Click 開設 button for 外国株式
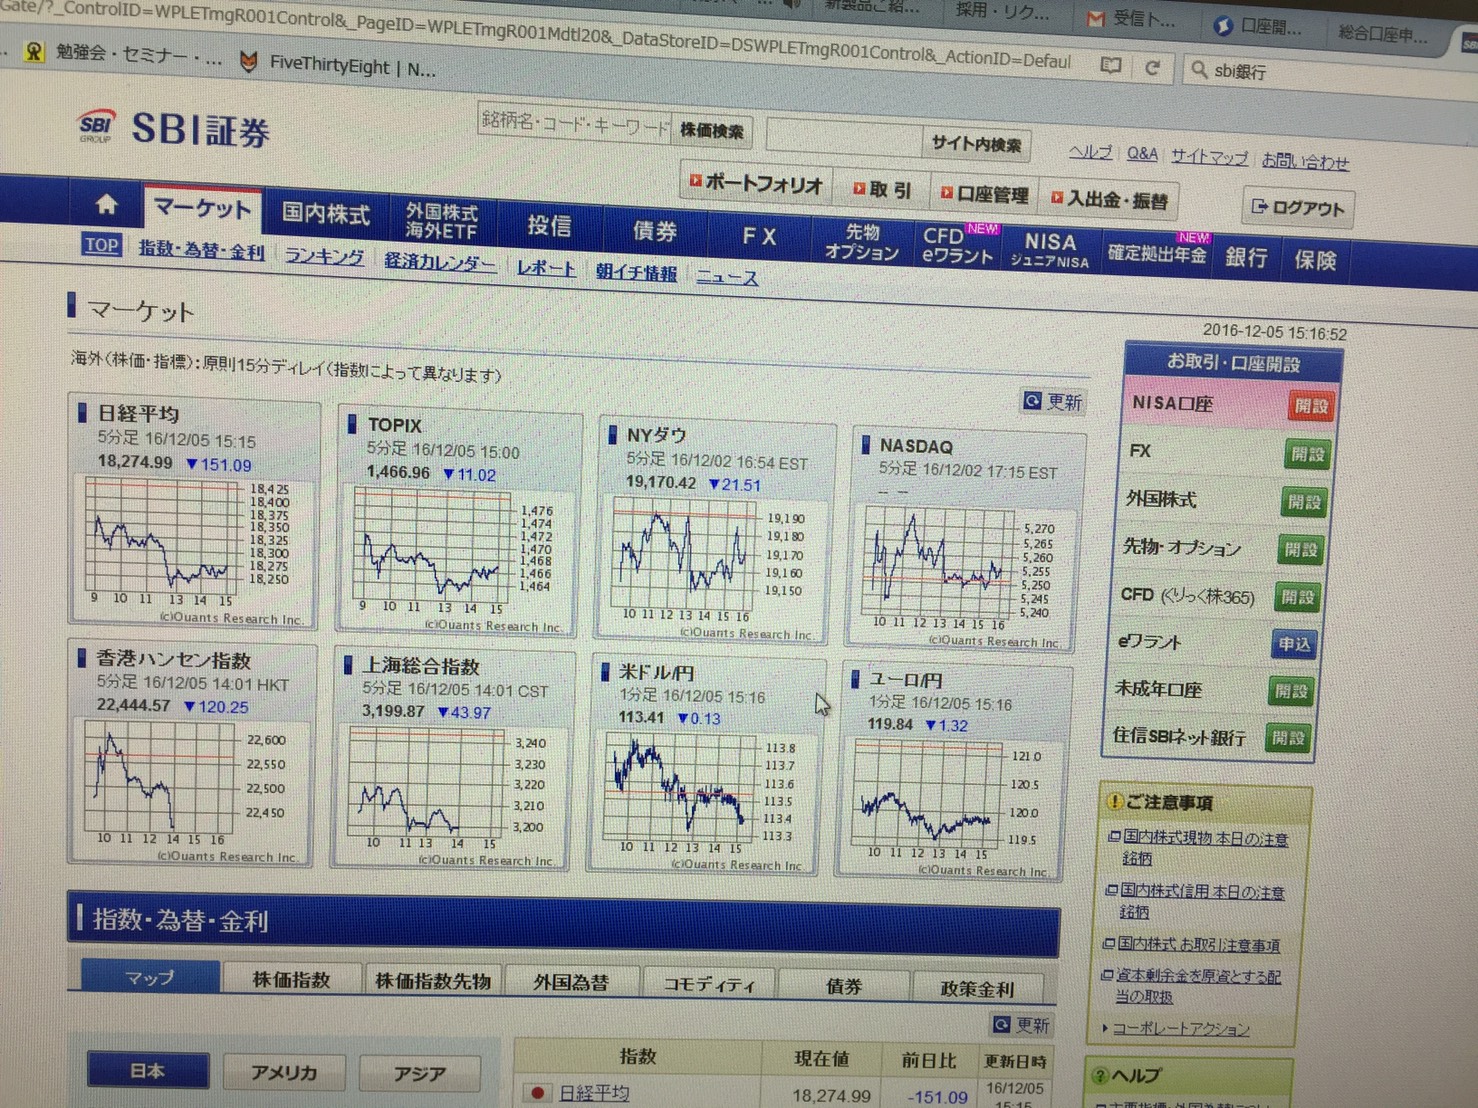This screenshot has width=1478, height=1108. (x=1304, y=502)
